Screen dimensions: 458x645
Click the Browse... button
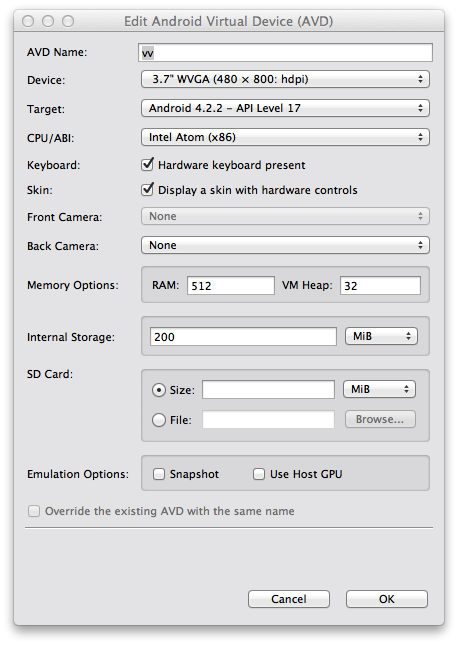pos(380,419)
